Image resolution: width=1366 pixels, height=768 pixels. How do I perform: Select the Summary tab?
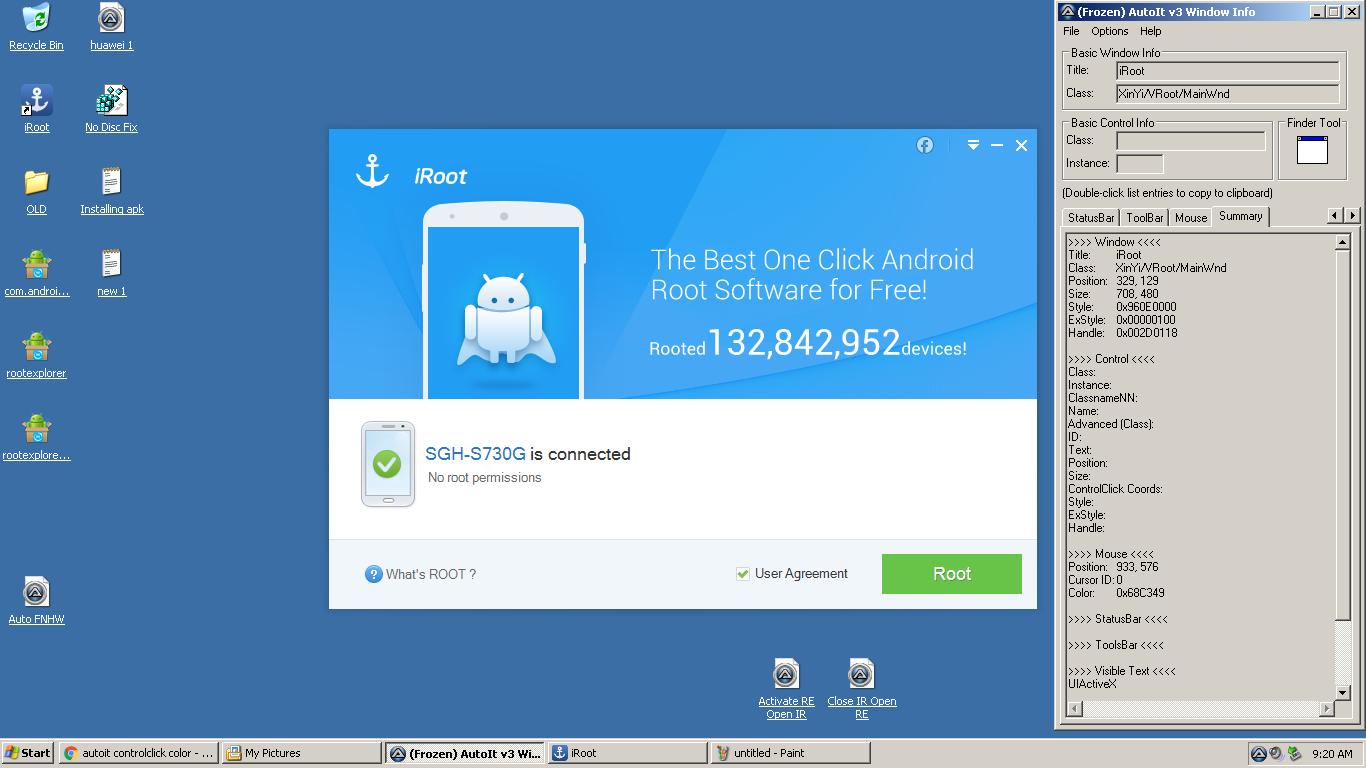tap(1241, 216)
